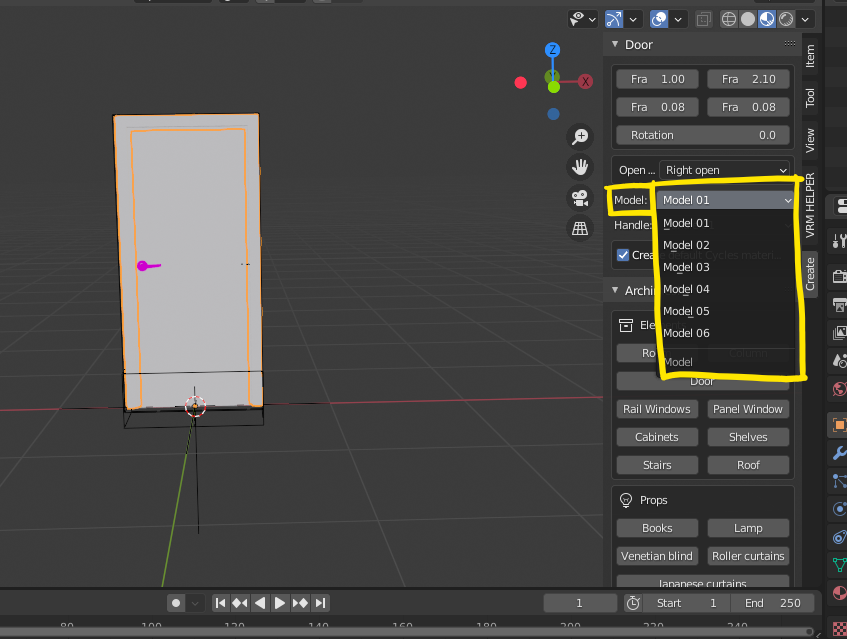Image resolution: width=847 pixels, height=639 pixels.
Task: Open the Render properties tab icon
Action: click(839, 277)
